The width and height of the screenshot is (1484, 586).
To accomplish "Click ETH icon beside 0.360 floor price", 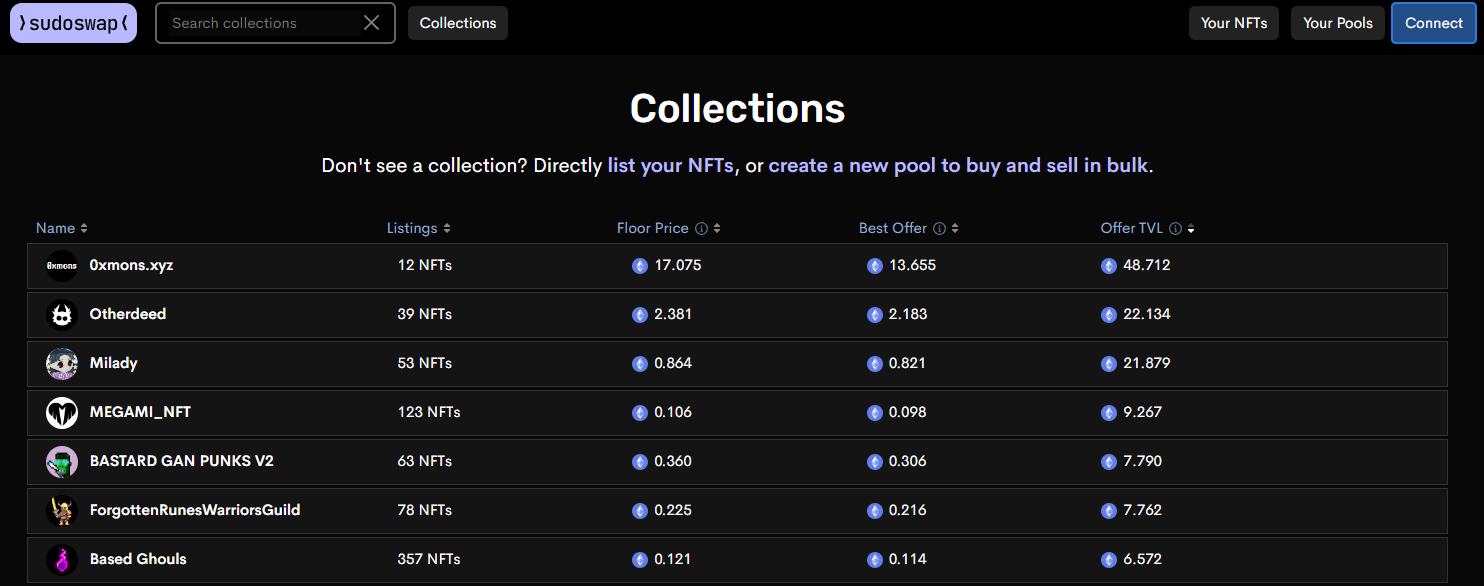I will (640, 462).
